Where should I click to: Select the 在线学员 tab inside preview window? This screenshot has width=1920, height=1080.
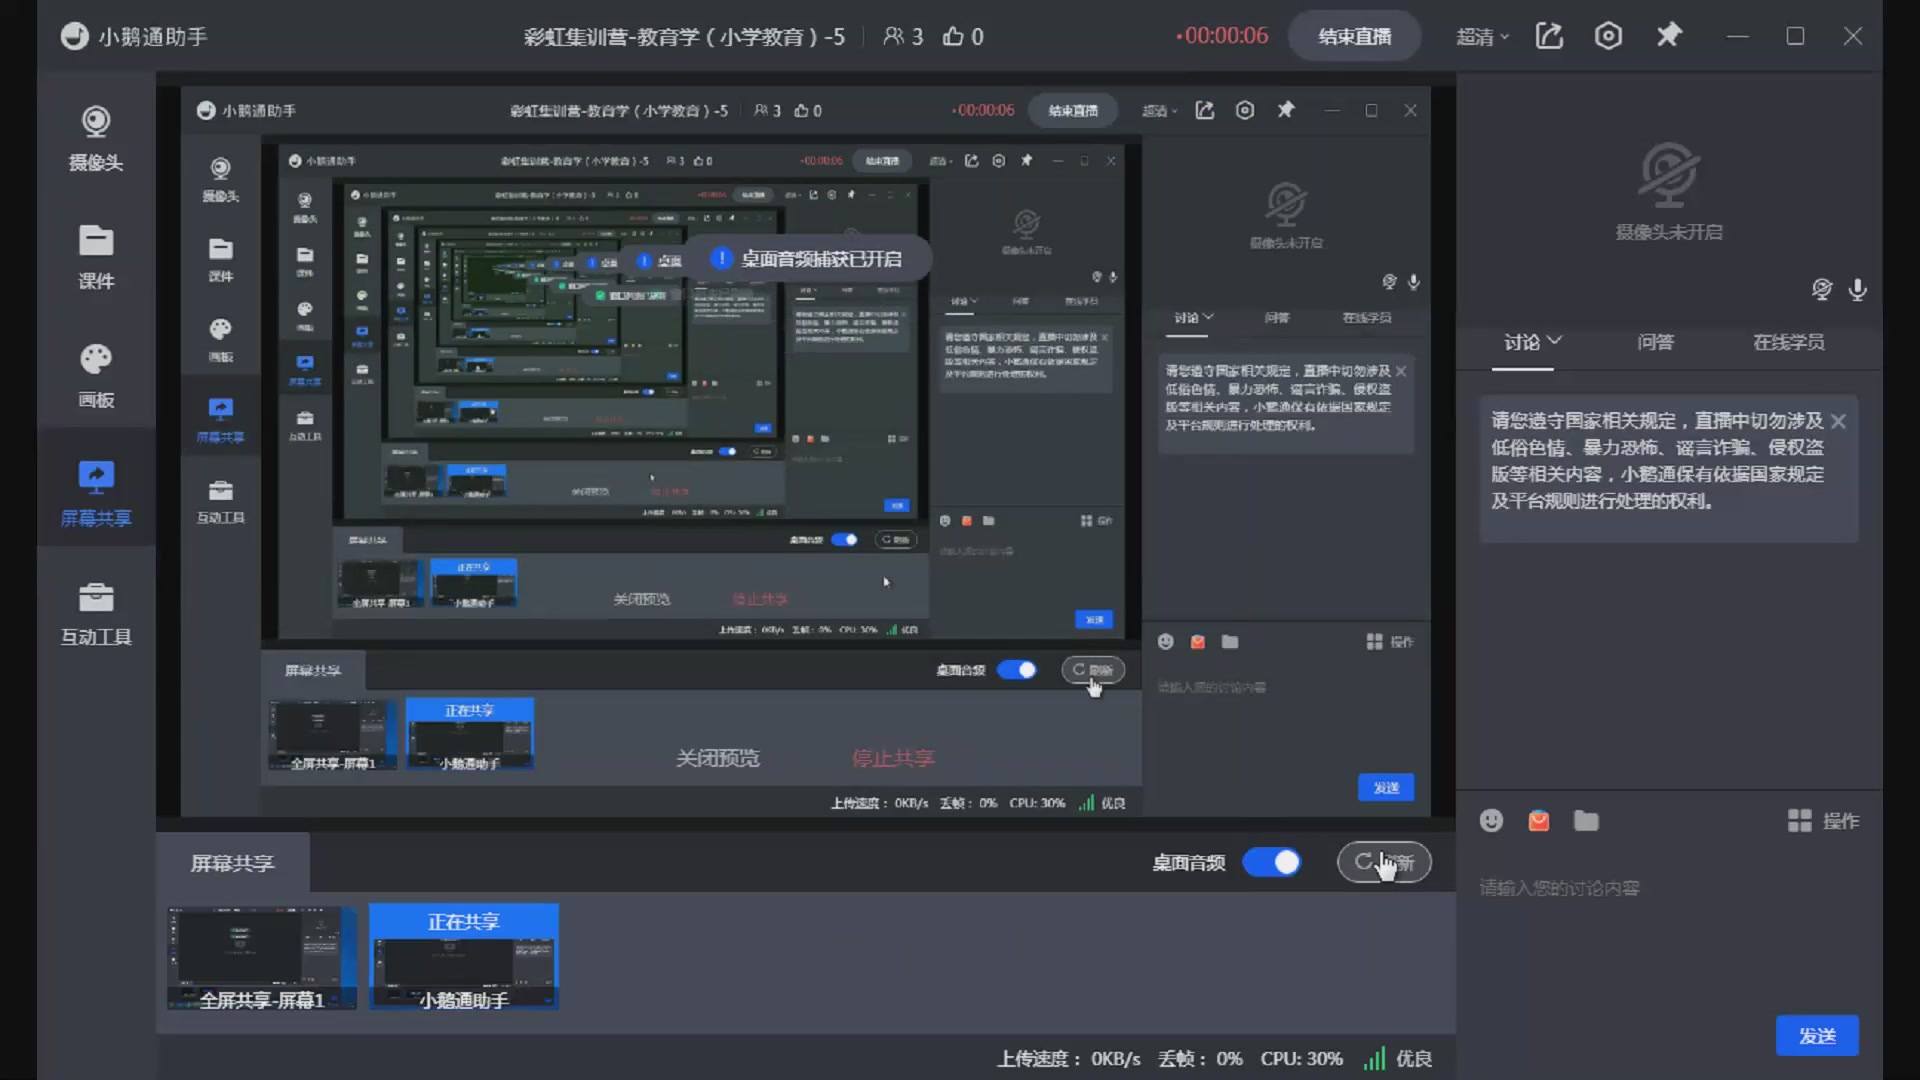pos(1366,318)
